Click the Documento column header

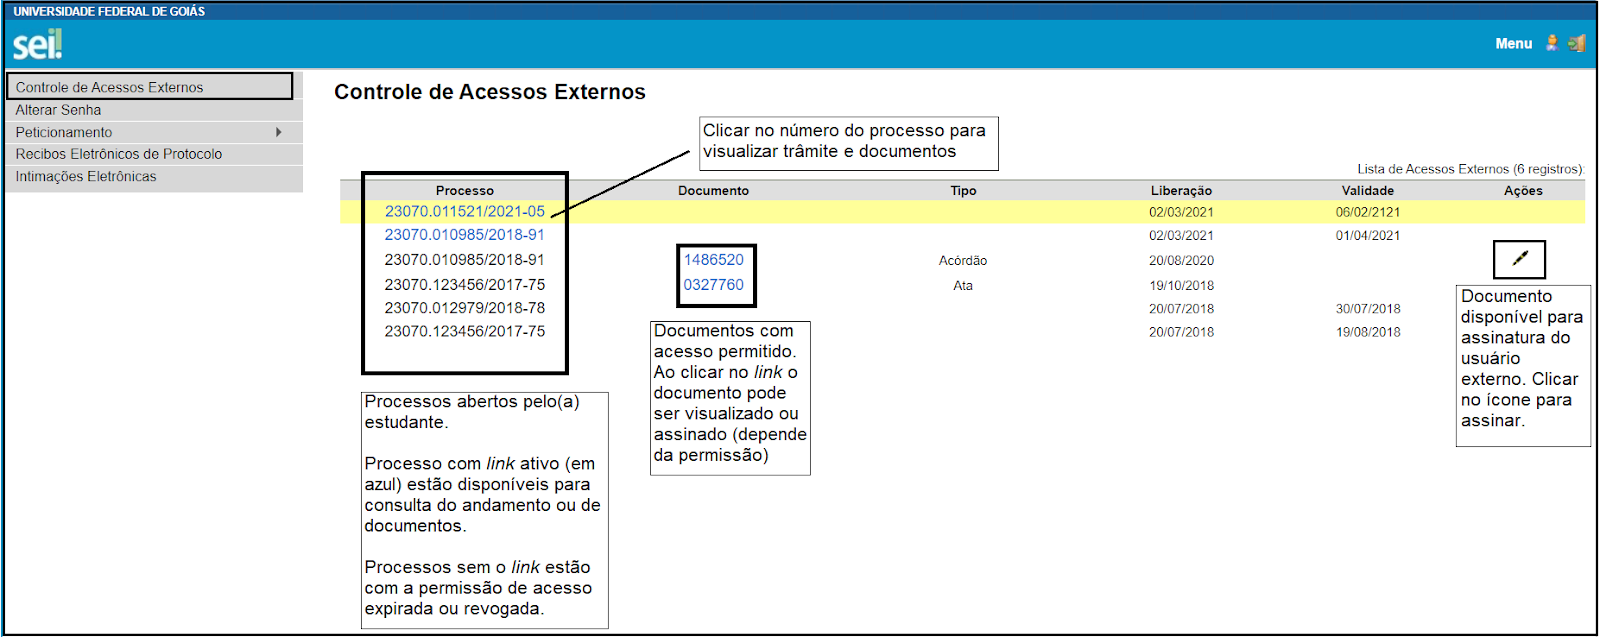pyautogui.click(x=714, y=191)
